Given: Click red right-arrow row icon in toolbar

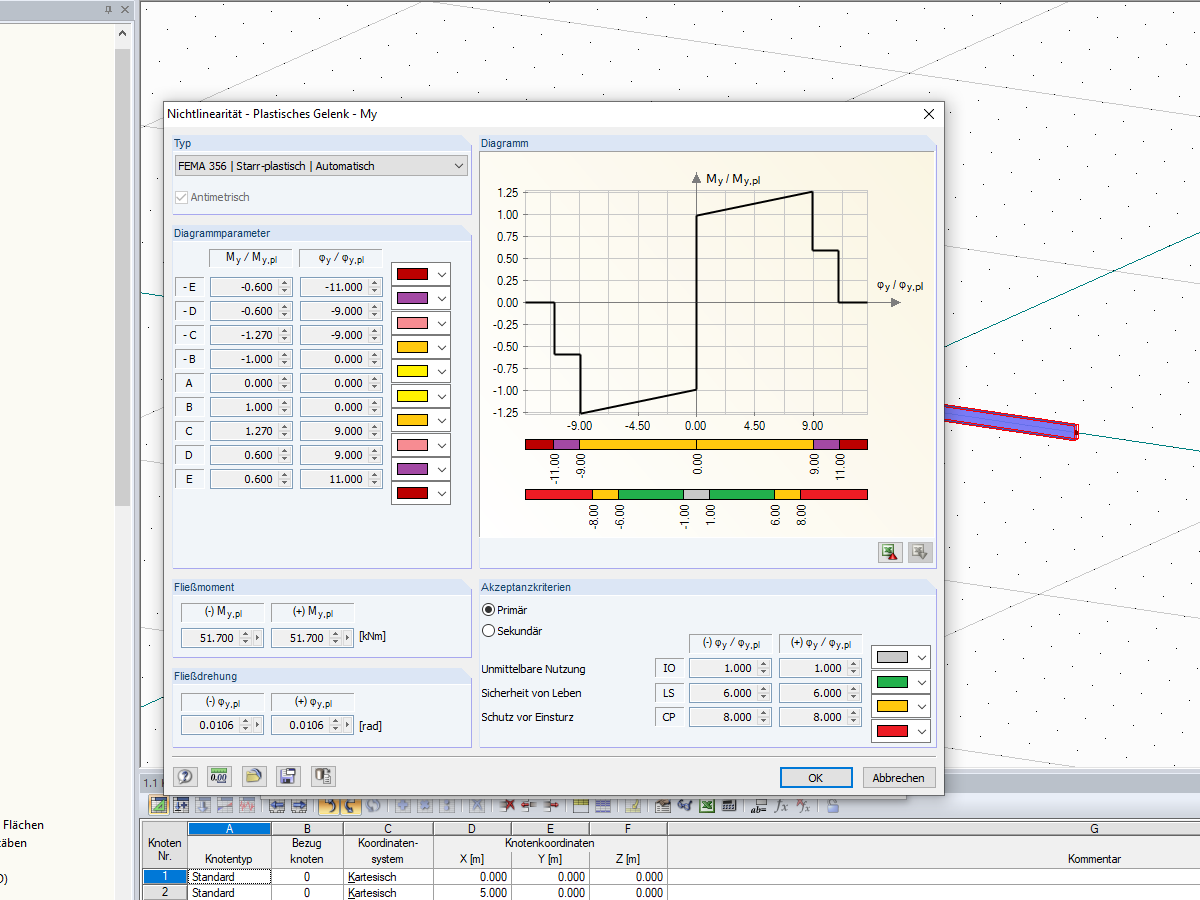Looking at the screenshot, I should point(551,805).
